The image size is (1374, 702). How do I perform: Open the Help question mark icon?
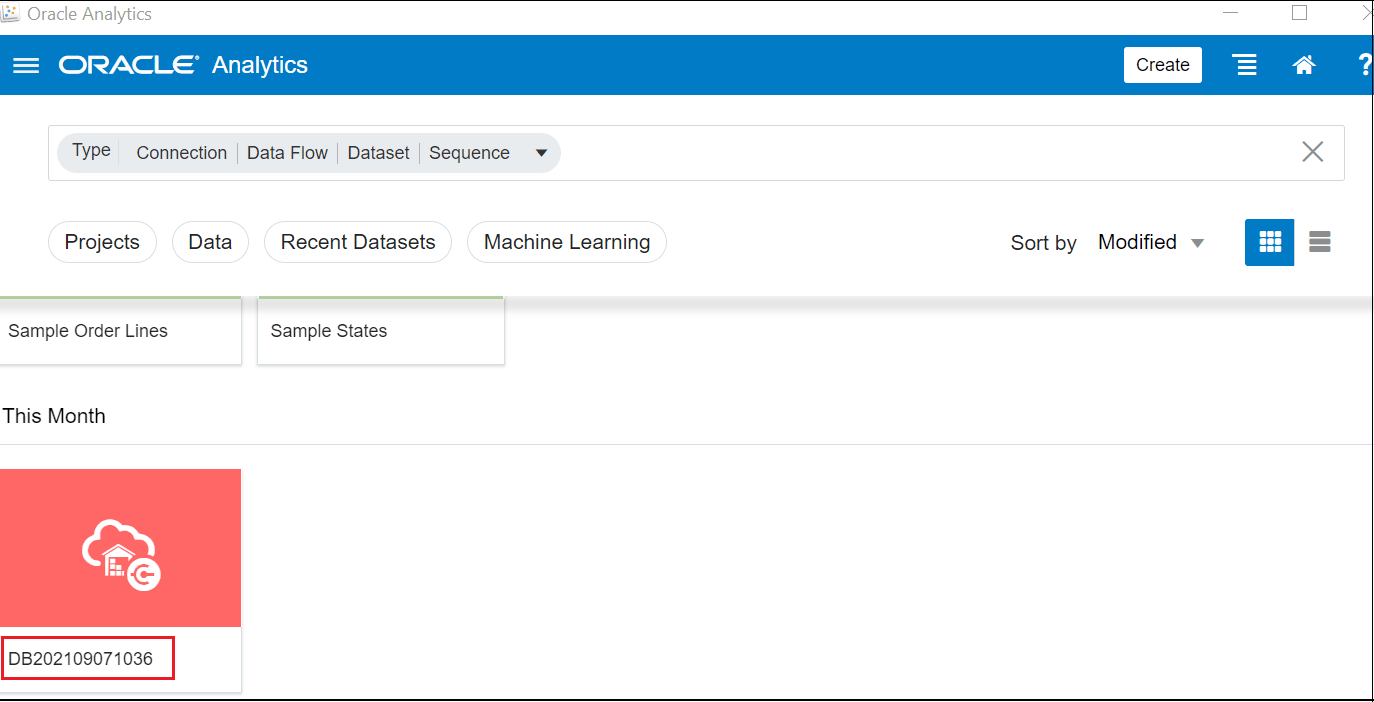[1365, 65]
